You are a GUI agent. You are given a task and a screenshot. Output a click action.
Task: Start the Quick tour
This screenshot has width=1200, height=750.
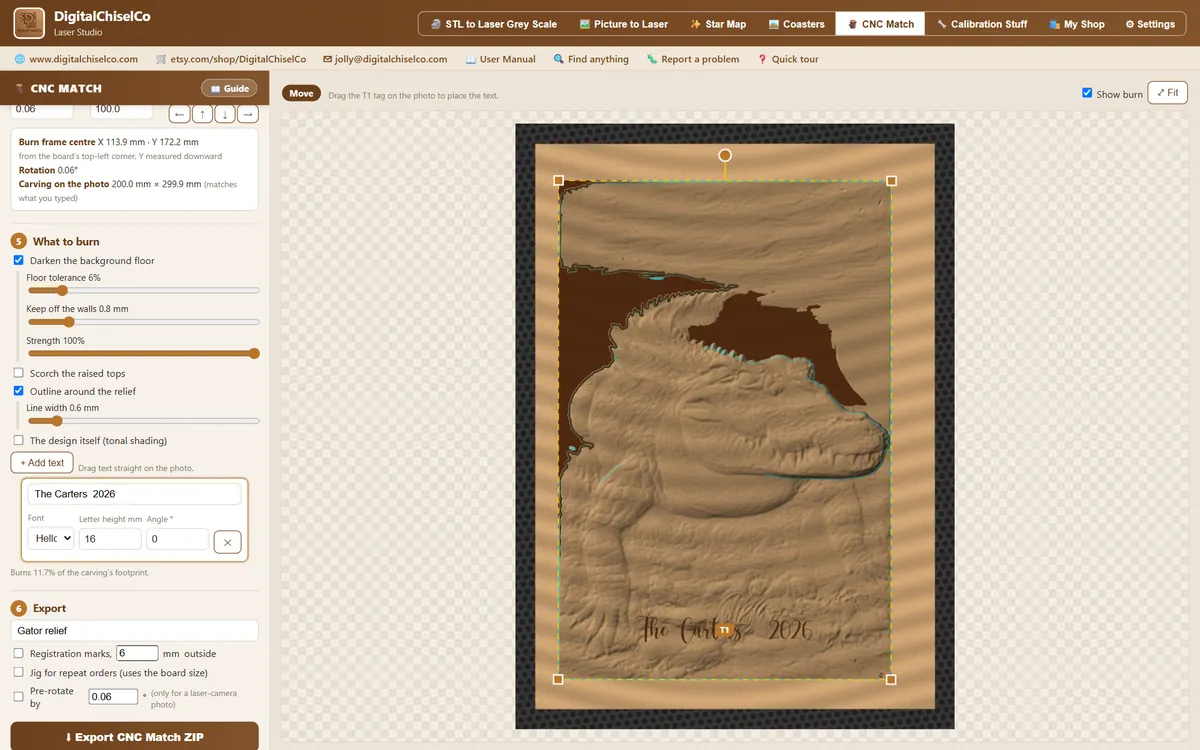coord(788,59)
